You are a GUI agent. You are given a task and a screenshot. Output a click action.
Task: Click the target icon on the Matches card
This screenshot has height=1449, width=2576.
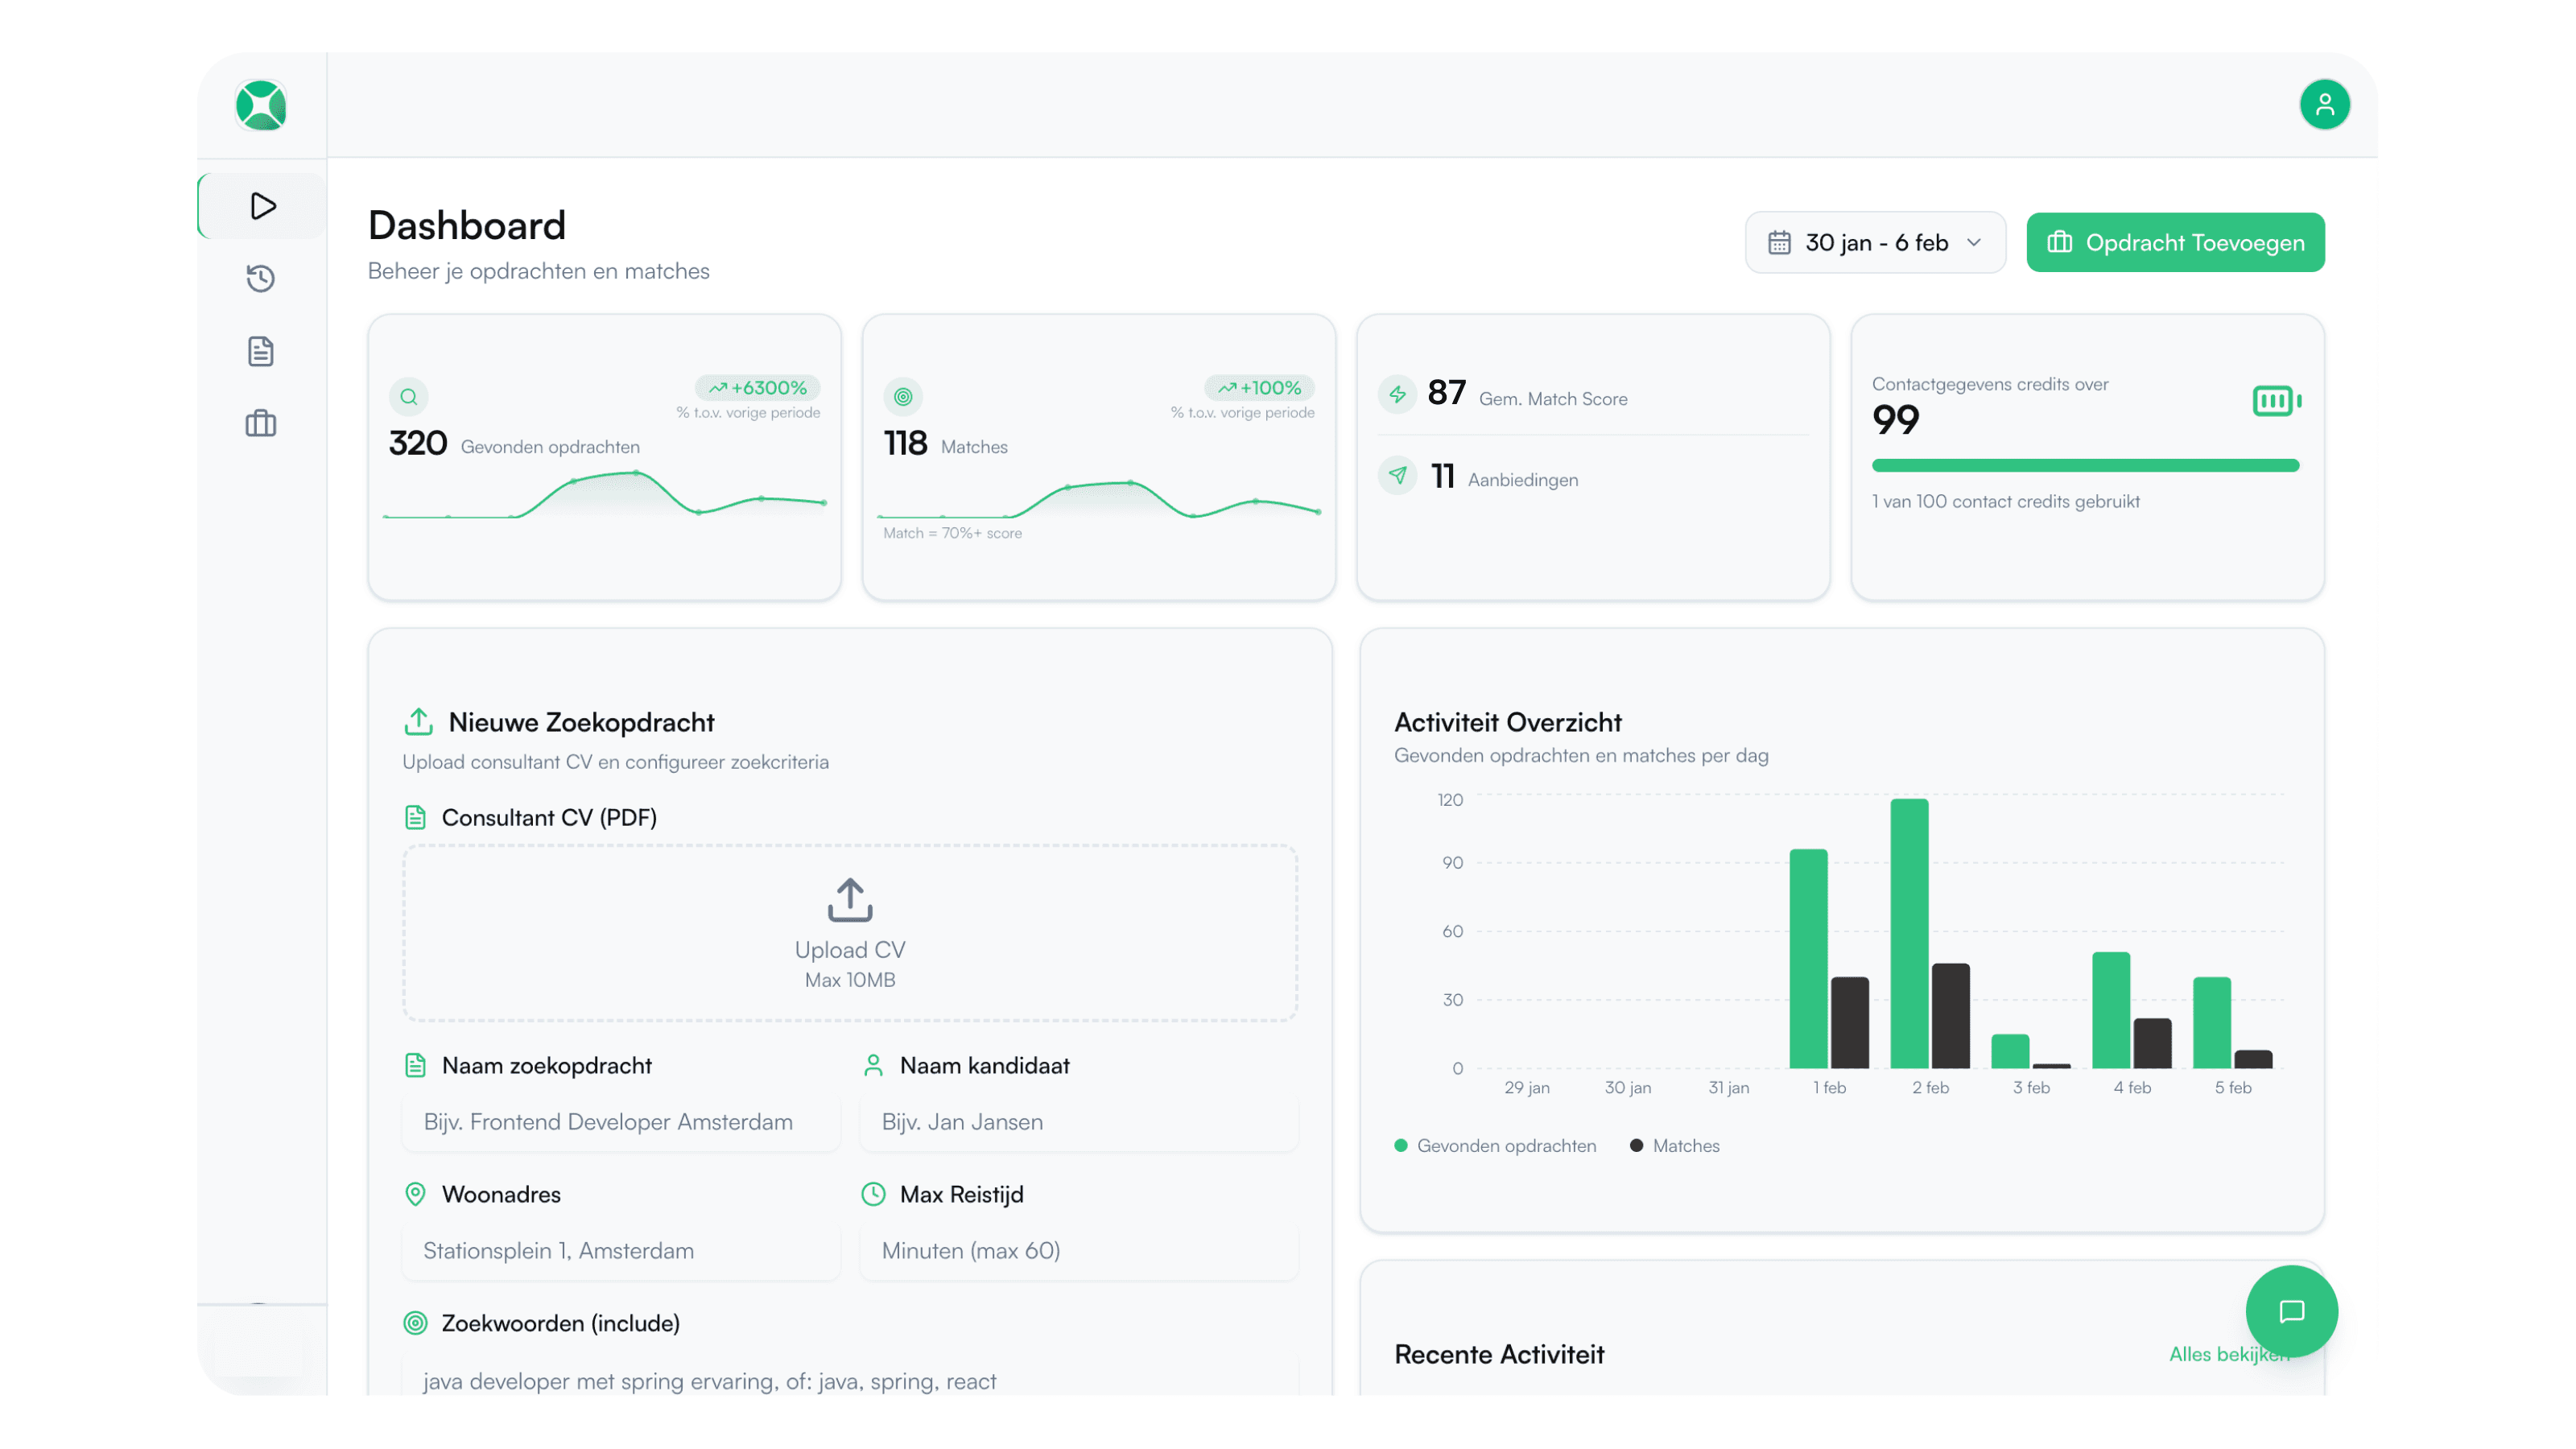point(904,396)
